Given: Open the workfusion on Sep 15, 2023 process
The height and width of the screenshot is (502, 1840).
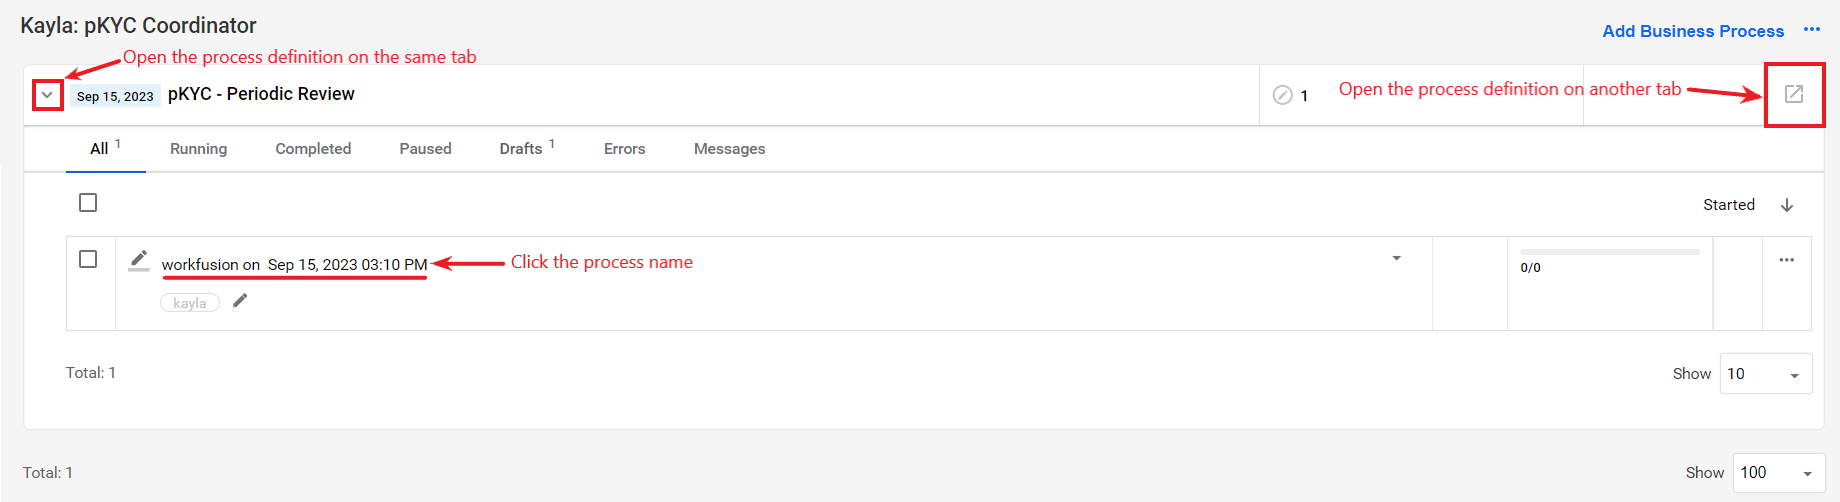Looking at the screenshot, I should pyautogui.click(x=294, y=264).
